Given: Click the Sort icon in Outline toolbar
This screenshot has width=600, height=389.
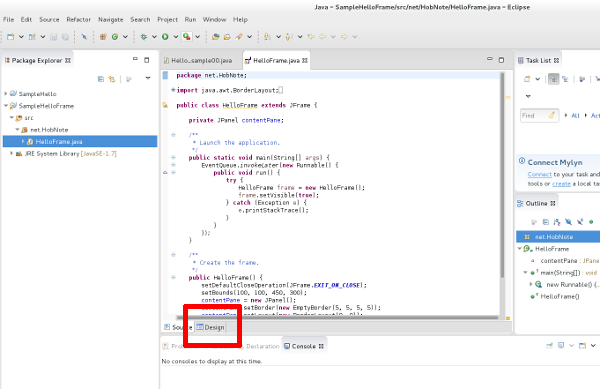Looking at the screenshot, I should click(x=557, y=222).
